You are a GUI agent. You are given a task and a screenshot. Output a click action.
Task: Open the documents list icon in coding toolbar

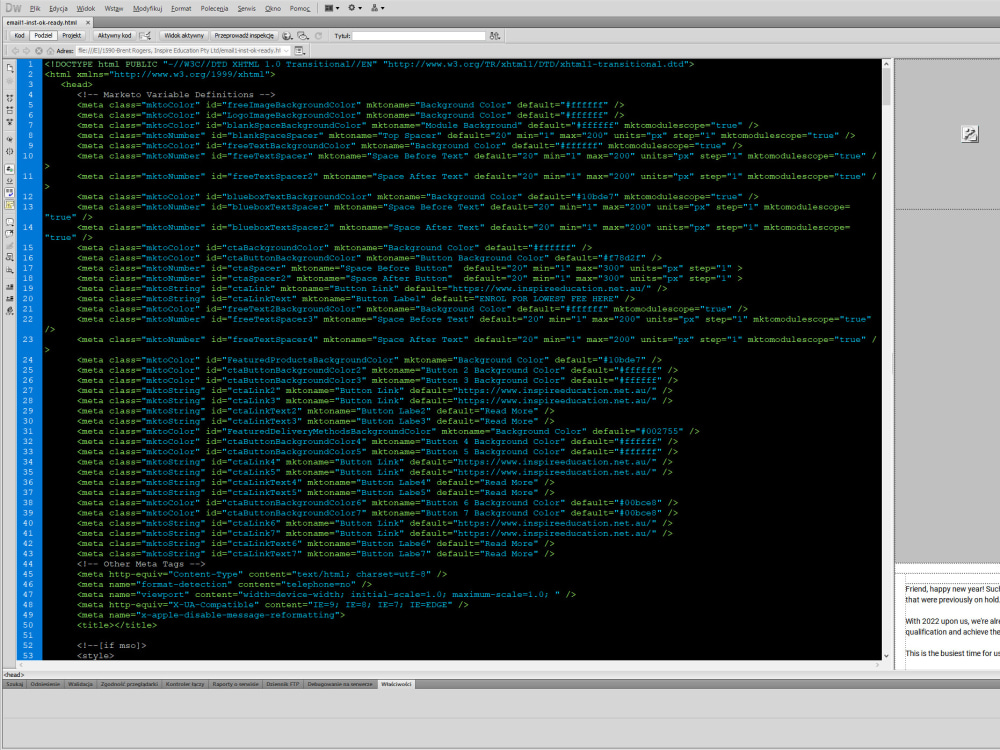point(10,68)
